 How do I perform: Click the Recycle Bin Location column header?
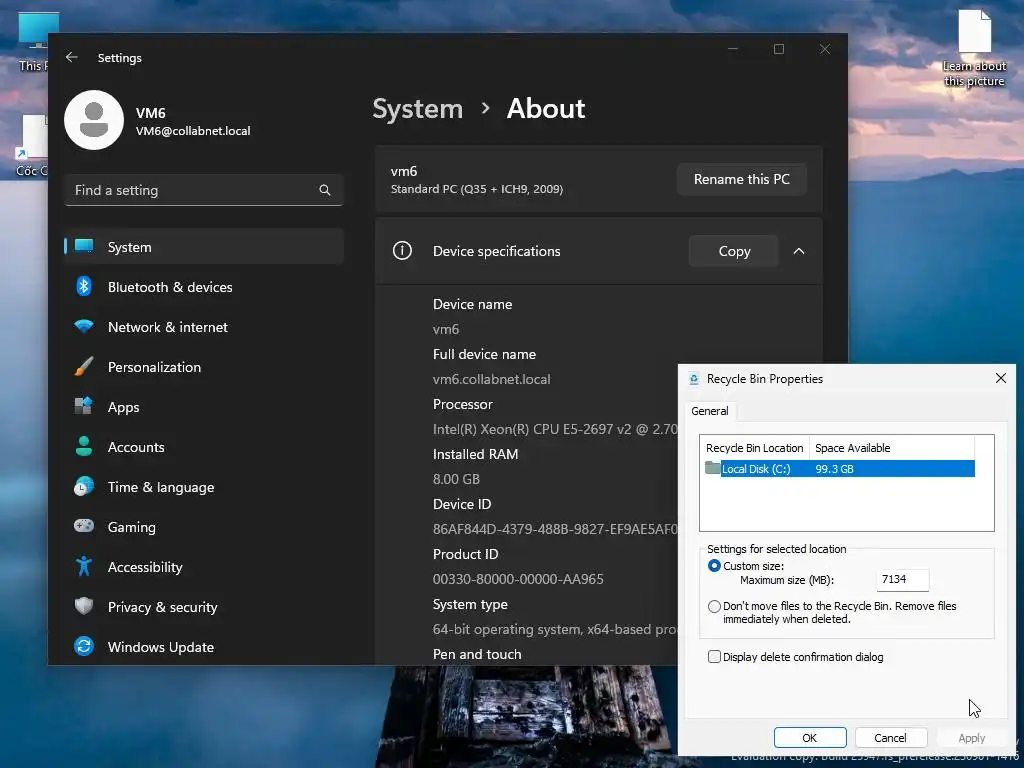(754, 448)
